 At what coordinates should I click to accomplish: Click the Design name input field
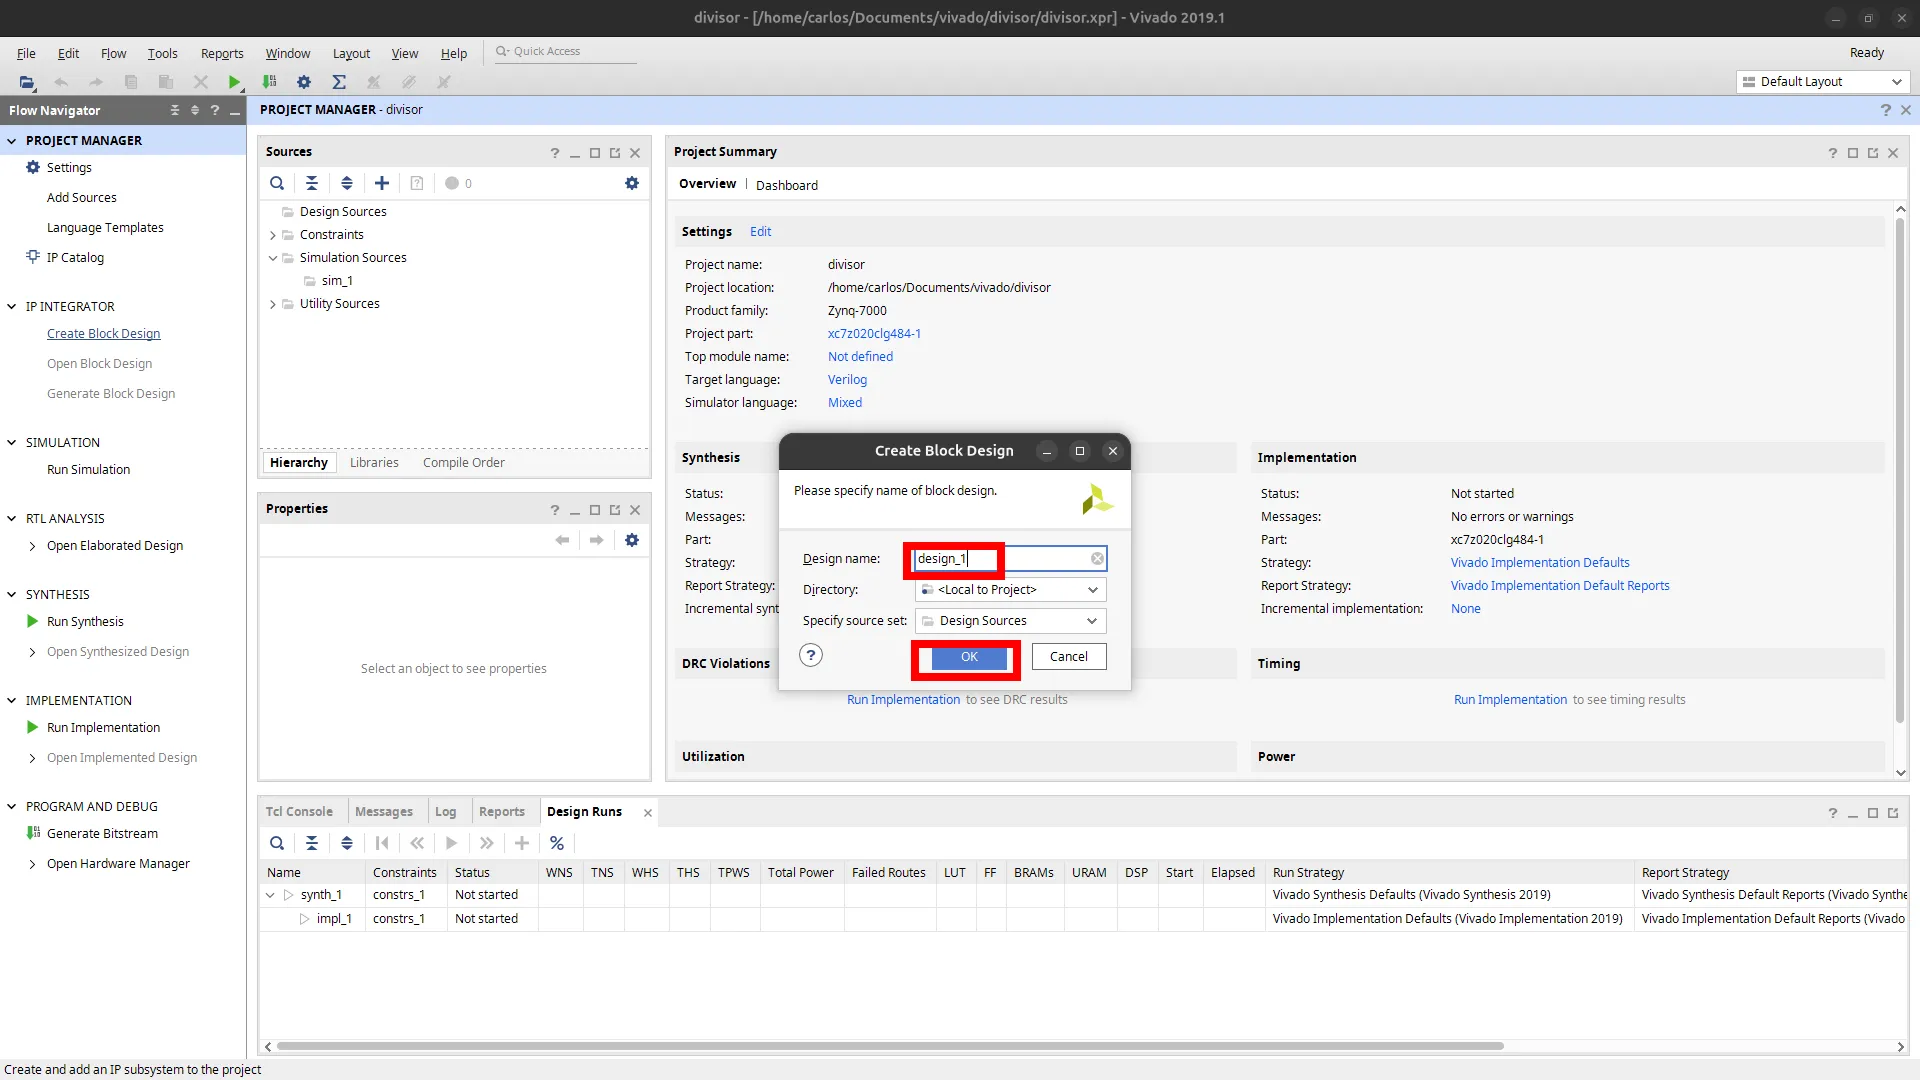(x=1010, y=559)
